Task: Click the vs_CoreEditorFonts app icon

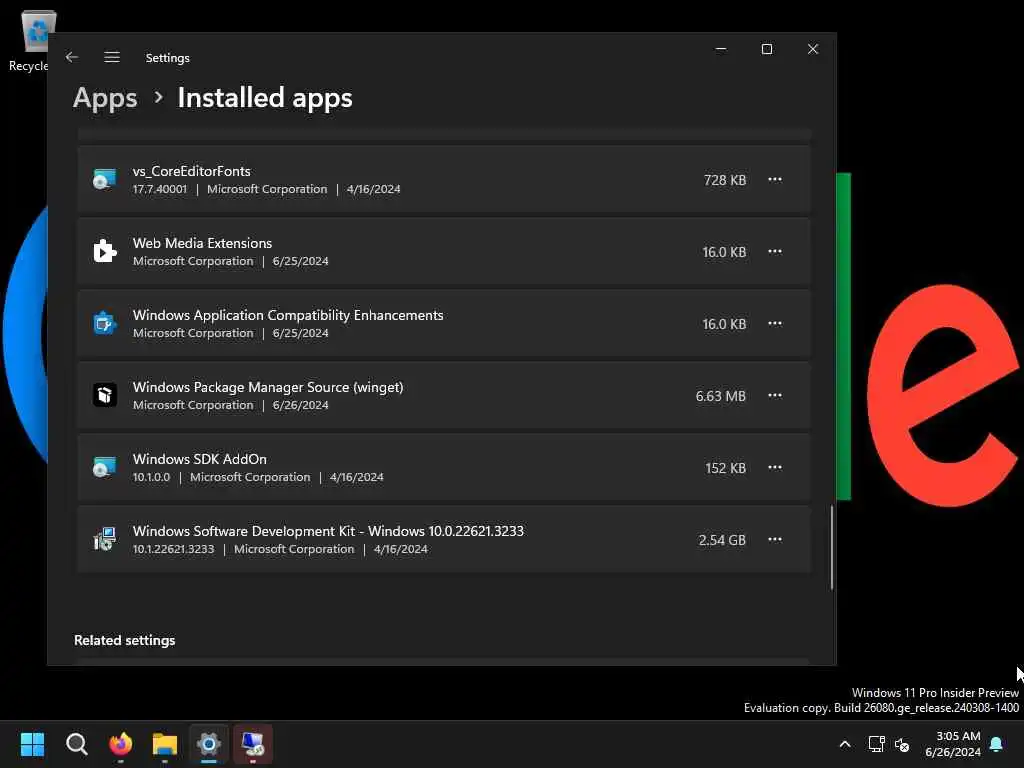Action: [x=104, y=179]
